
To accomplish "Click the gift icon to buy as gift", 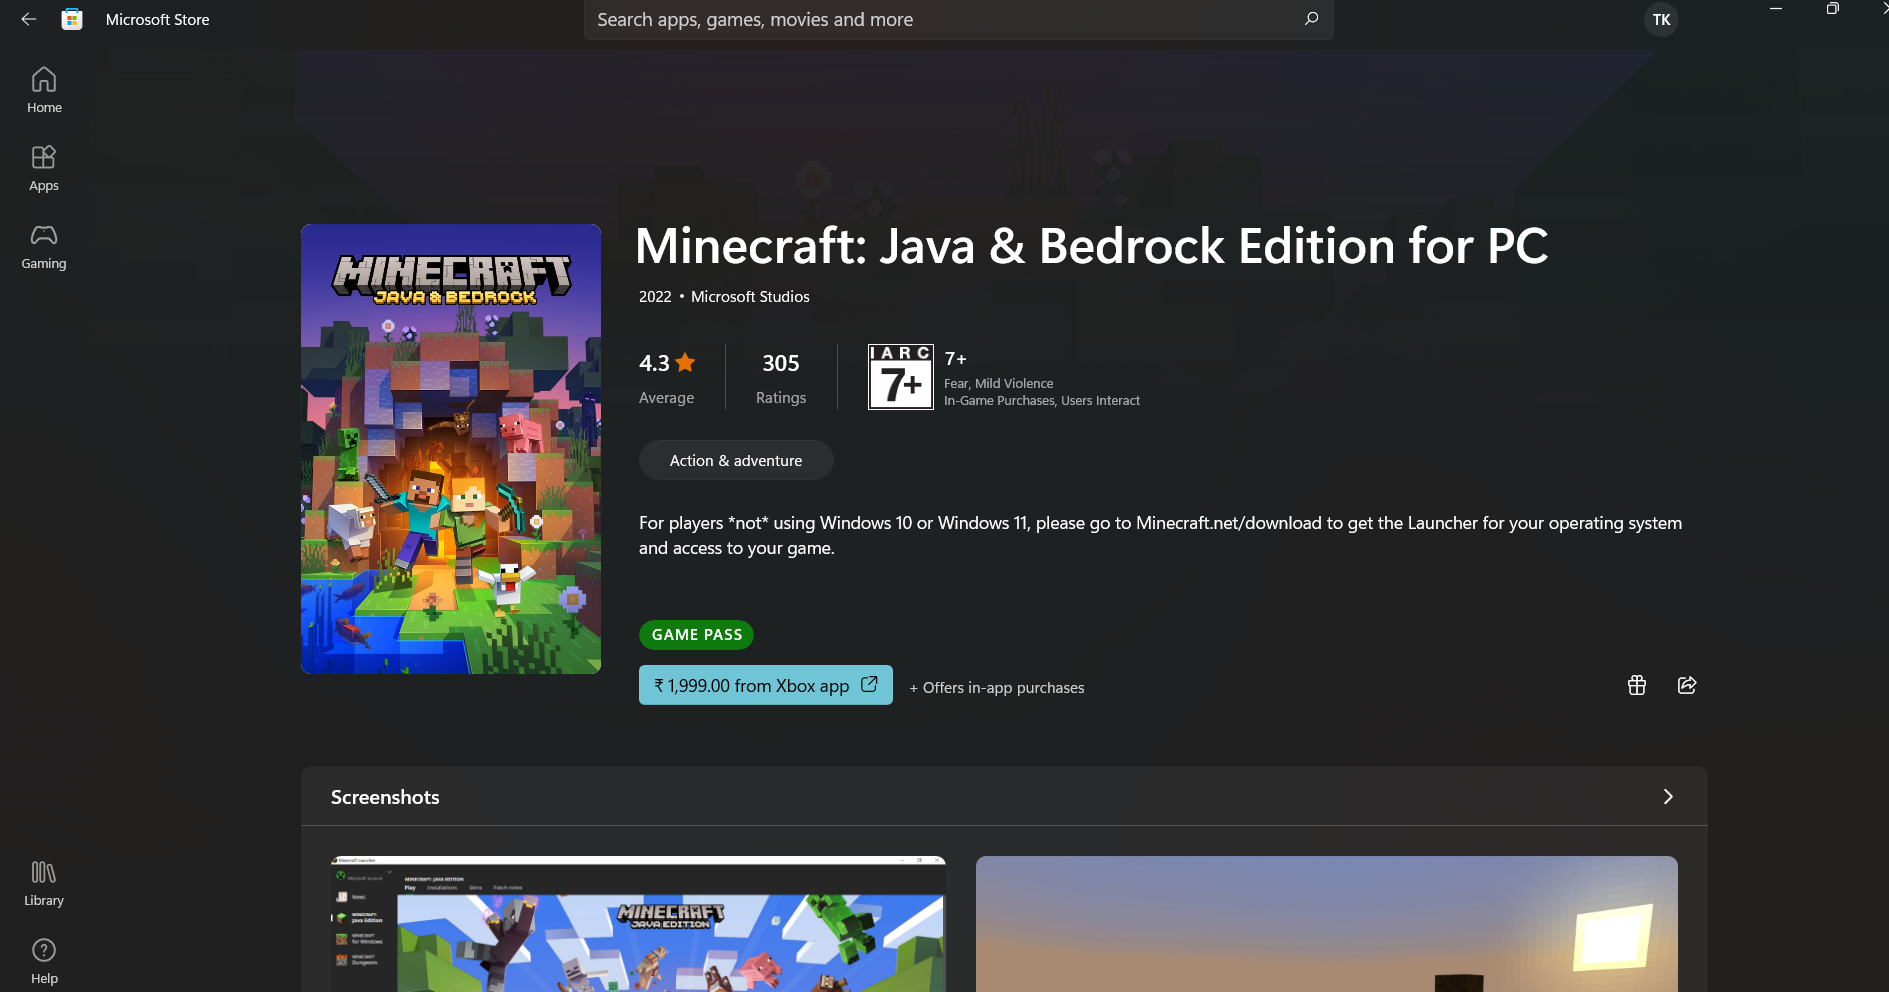I will 1637,685.
